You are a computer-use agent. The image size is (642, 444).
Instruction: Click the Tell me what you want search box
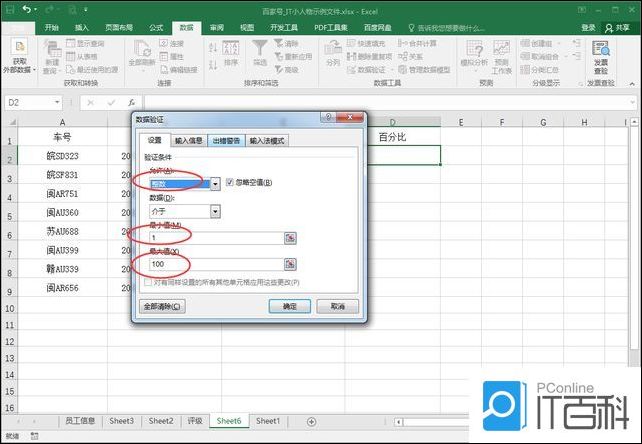[447, 28]
